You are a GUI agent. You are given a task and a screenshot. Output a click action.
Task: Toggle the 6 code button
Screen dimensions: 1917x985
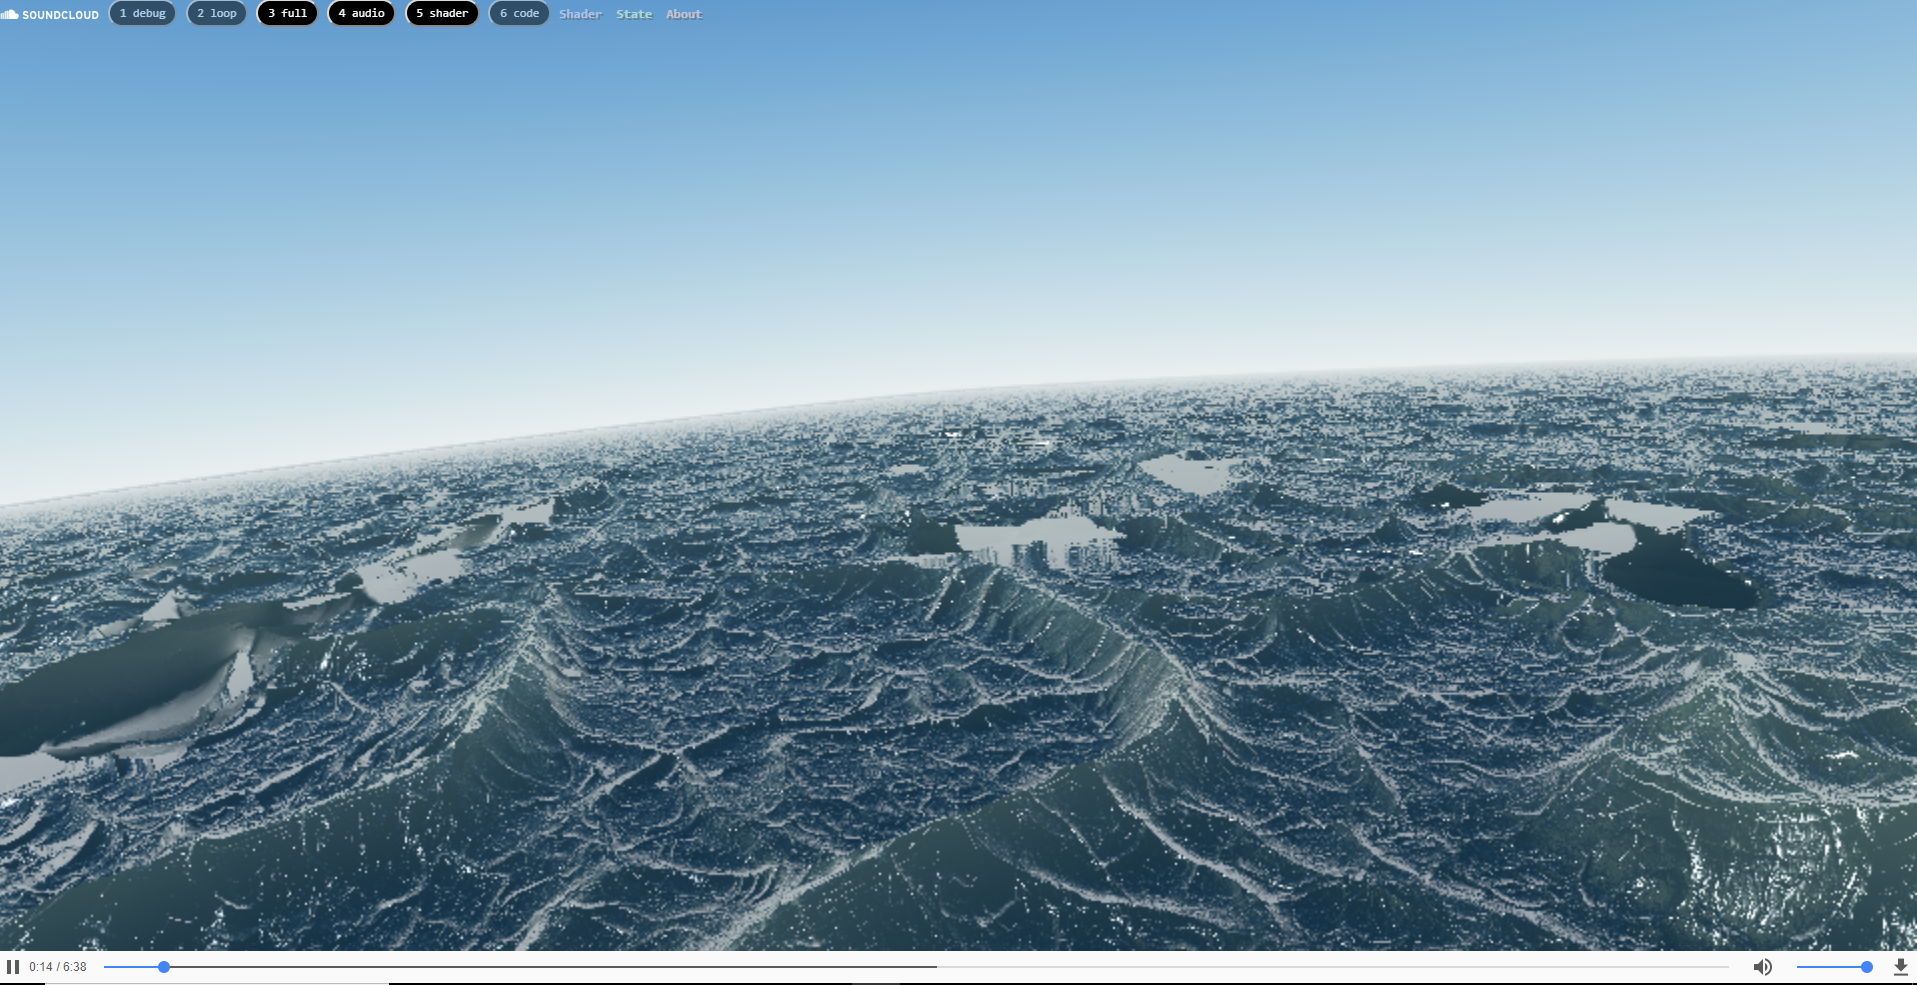(519, 13)
